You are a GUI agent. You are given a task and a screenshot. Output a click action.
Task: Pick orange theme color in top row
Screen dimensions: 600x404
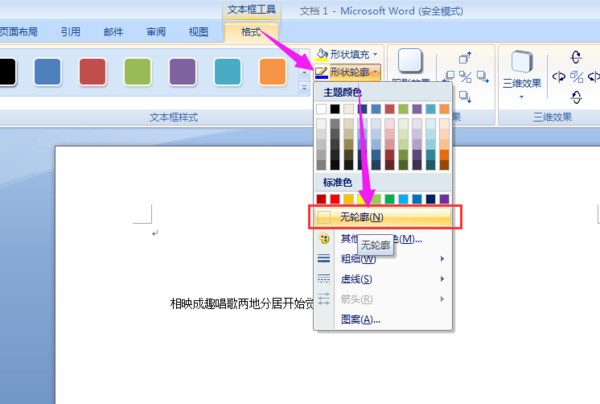(x=444, y=109)
